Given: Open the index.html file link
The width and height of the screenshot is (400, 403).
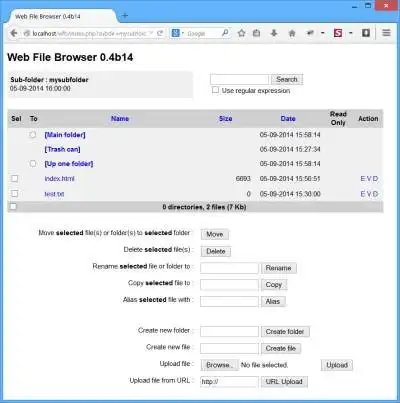Looking at the screenshot, I should (x=59, y=179).
